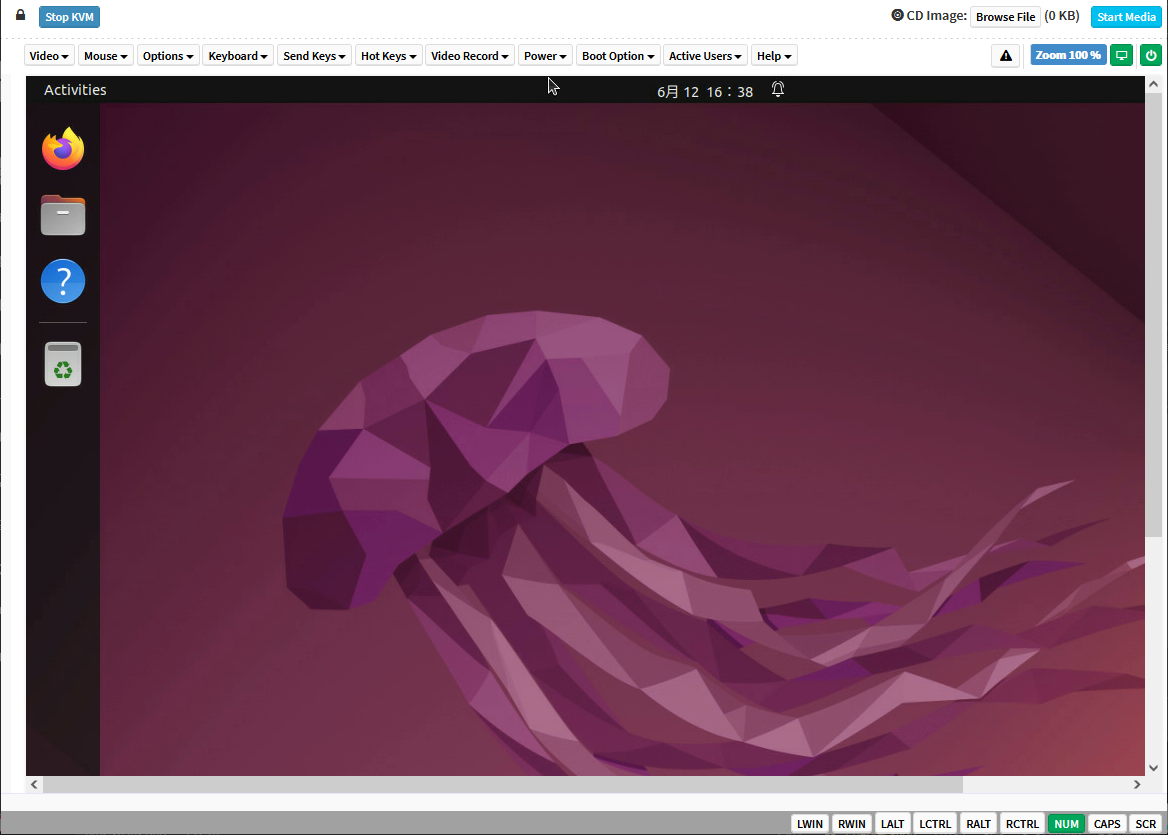Click the vertical scrollbar thumb

(1153, 314)
